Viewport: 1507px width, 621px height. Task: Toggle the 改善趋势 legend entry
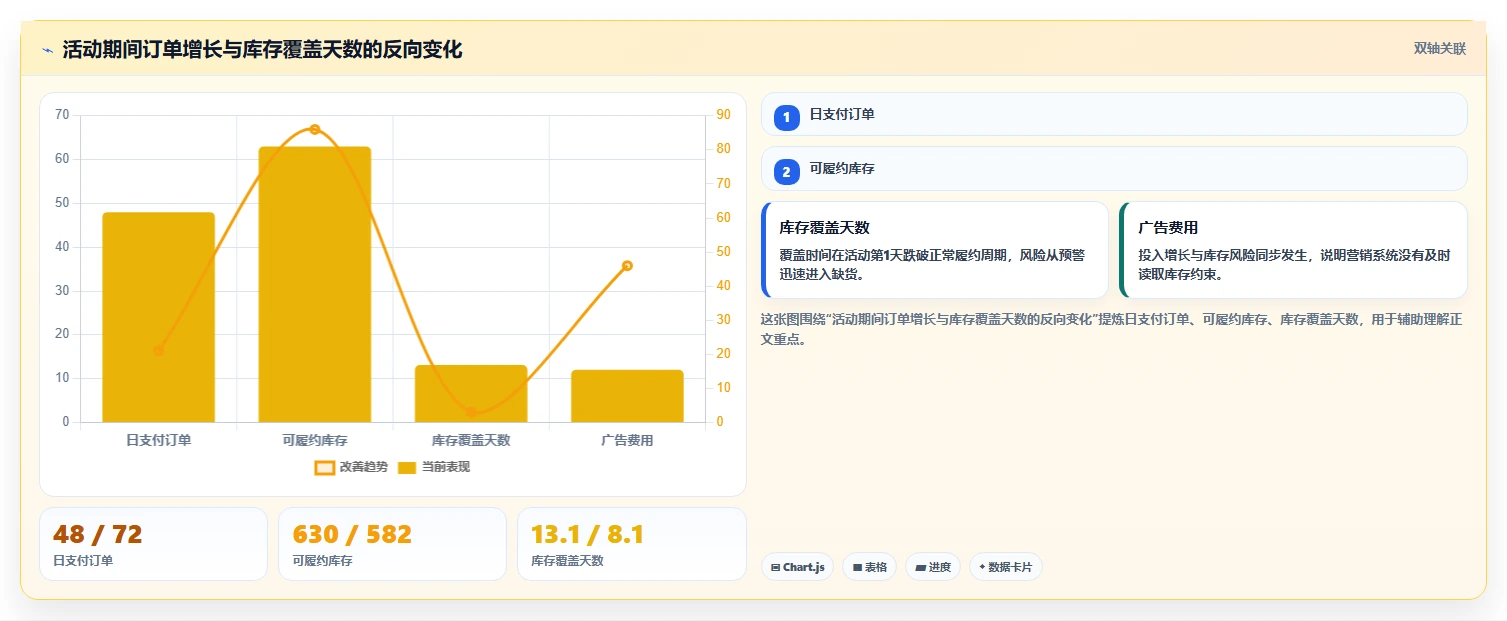351,467
